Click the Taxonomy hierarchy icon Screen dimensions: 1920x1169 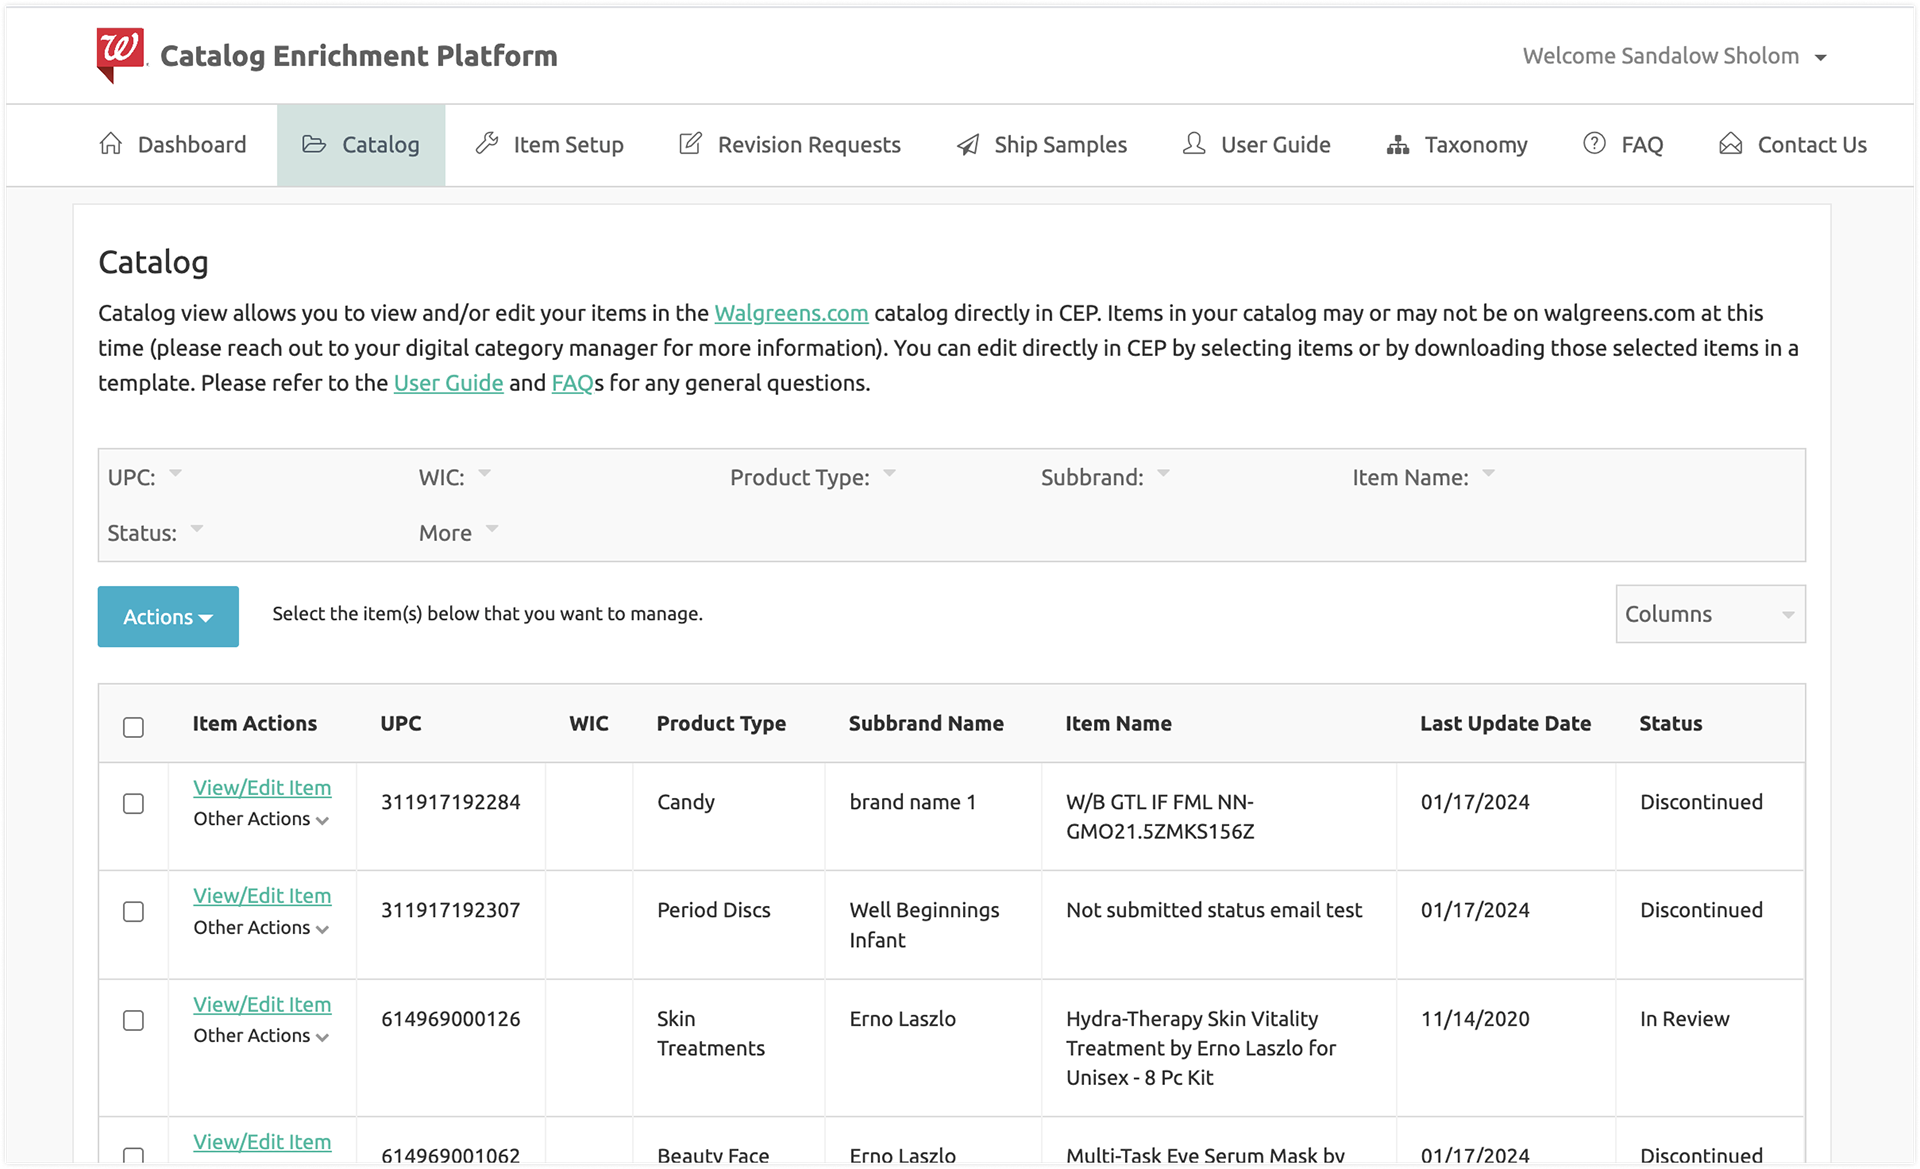1398,145
